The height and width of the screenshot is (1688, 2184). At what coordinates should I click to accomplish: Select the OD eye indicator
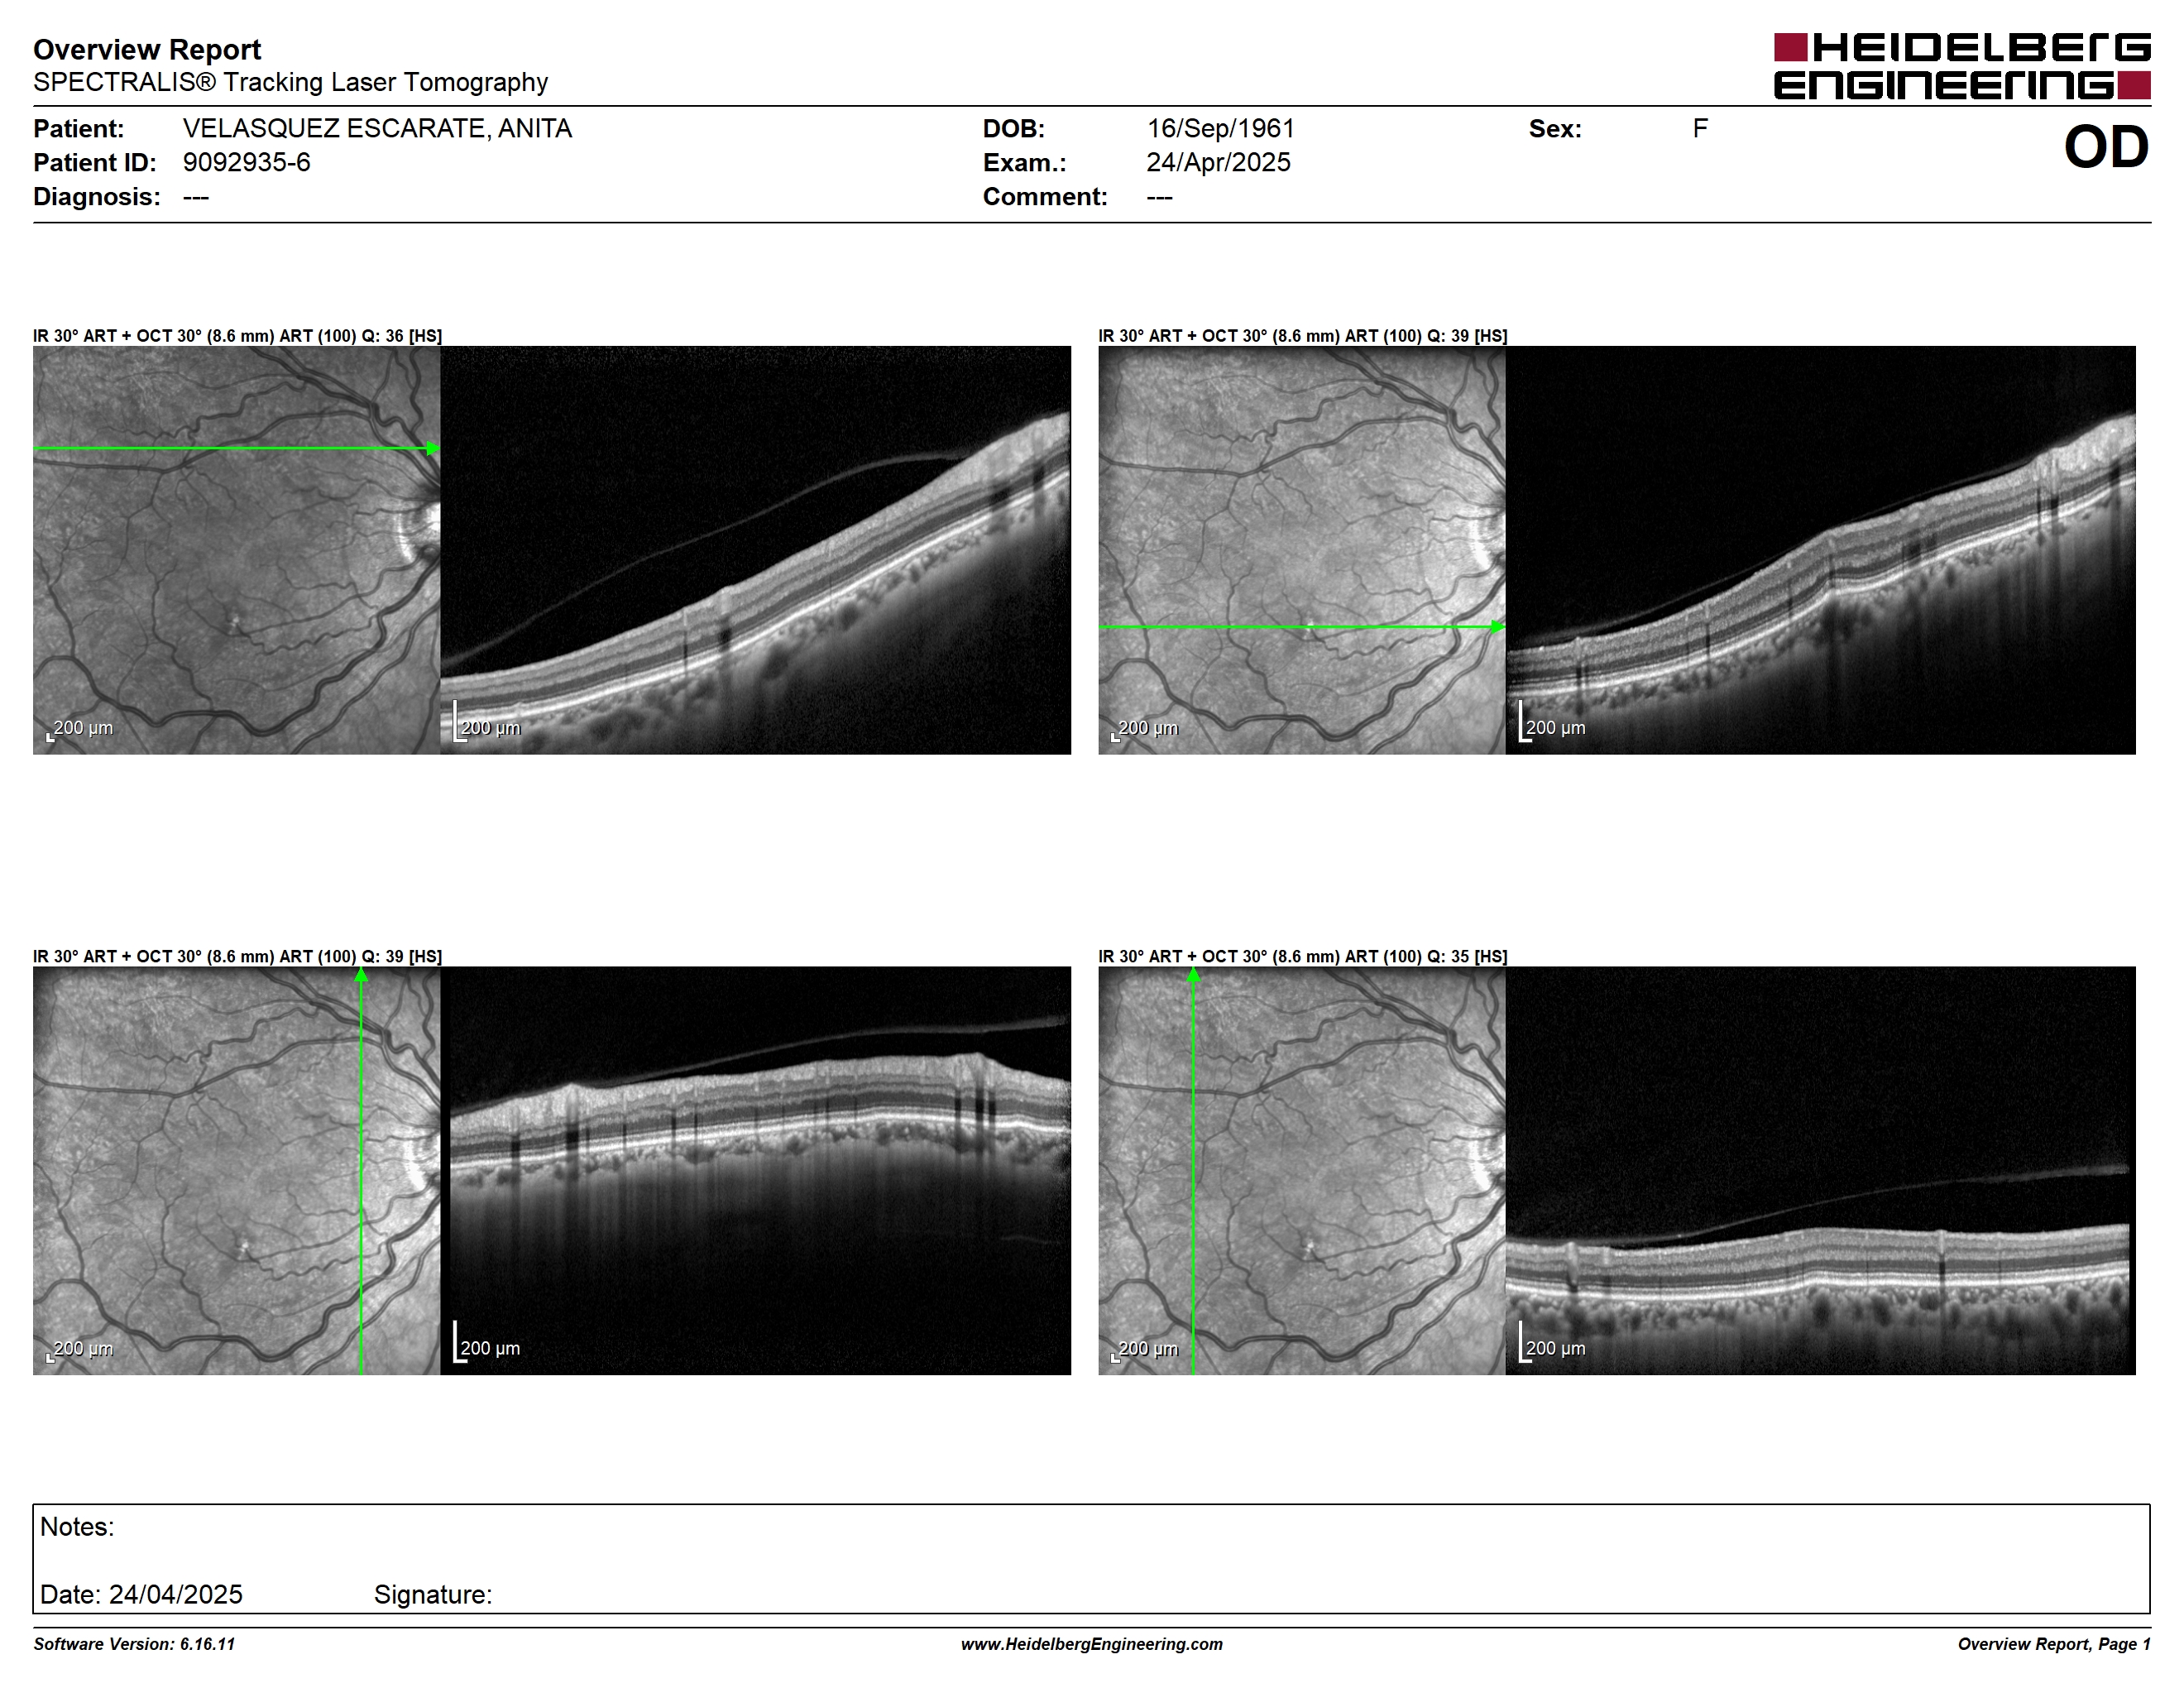2106,147
